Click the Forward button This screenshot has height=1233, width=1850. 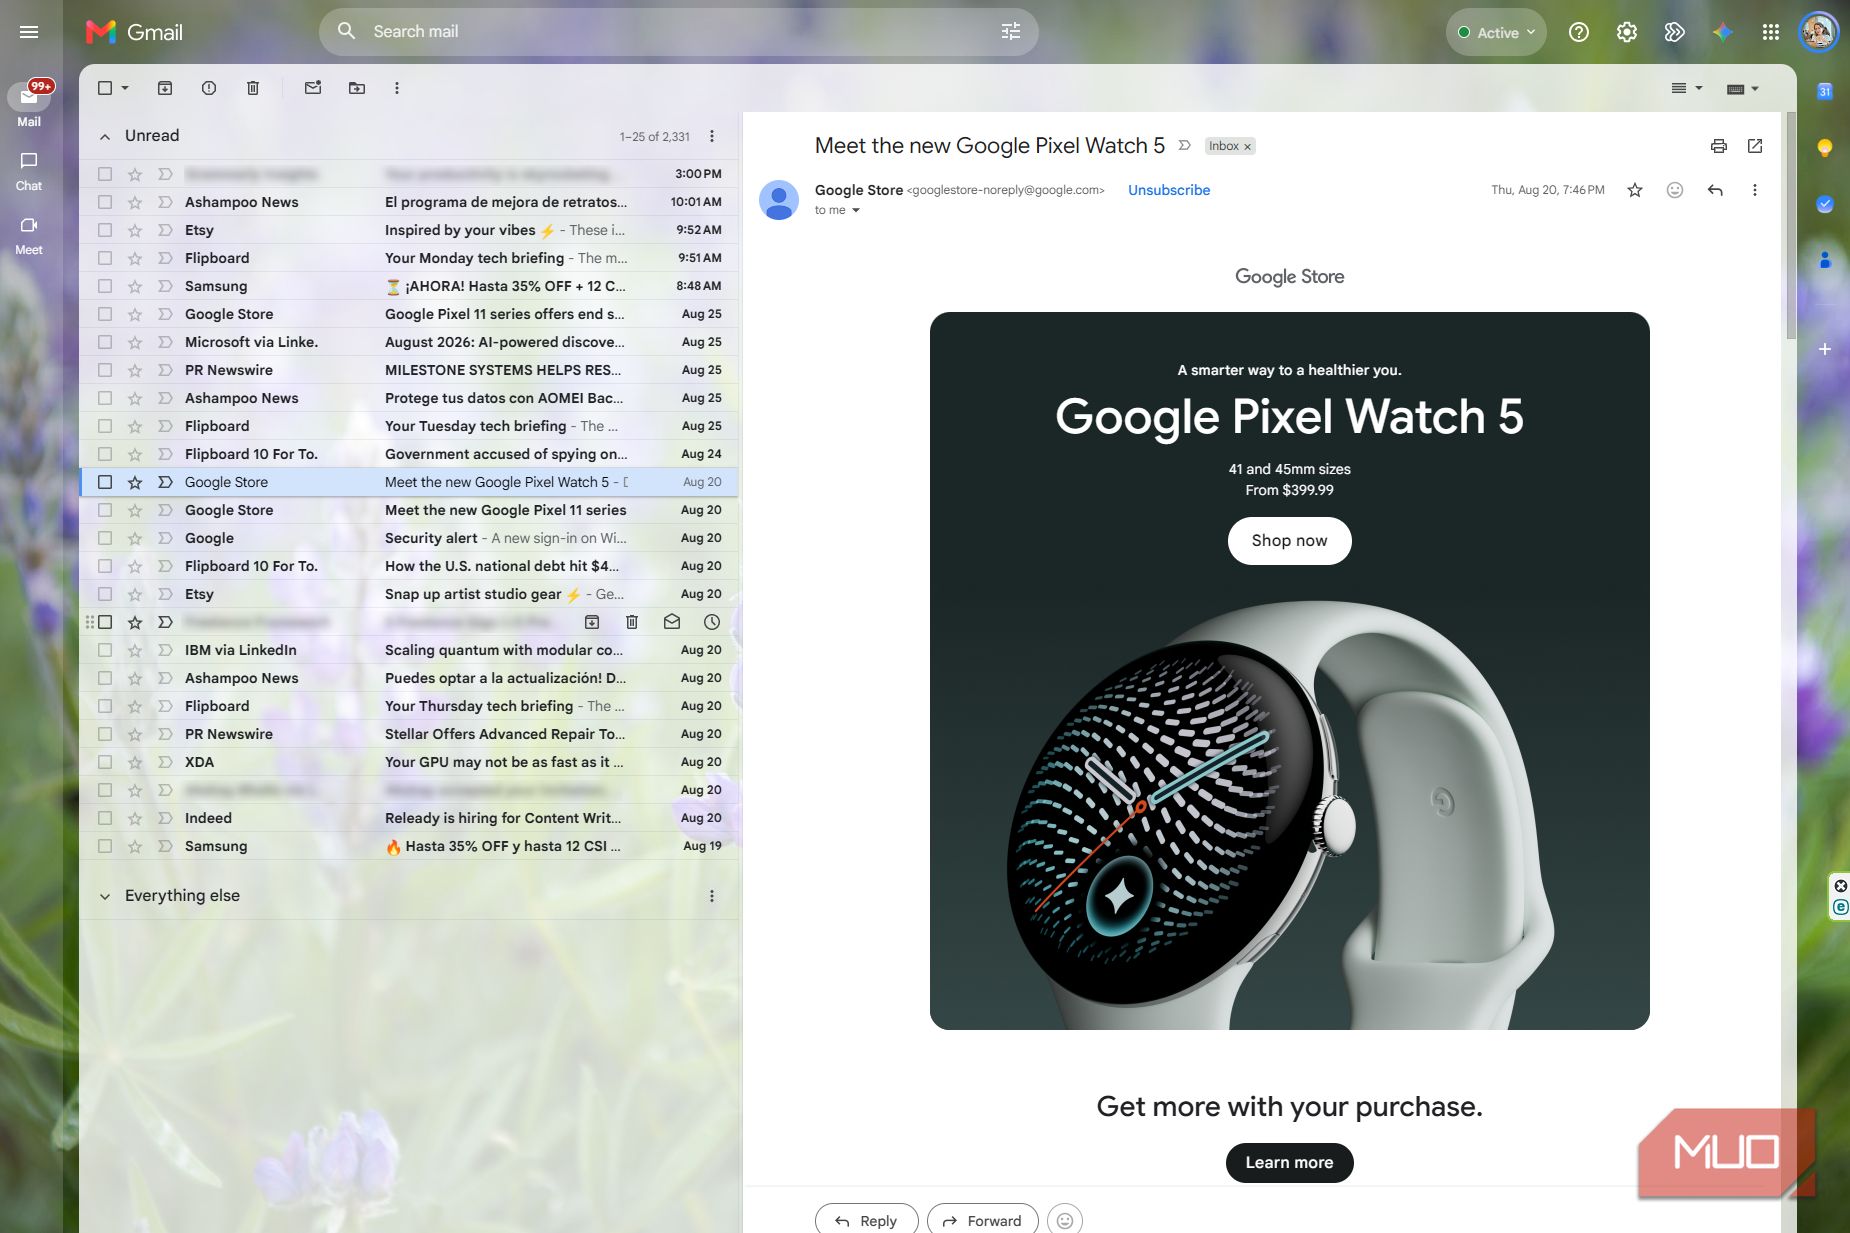point(982,1220)
